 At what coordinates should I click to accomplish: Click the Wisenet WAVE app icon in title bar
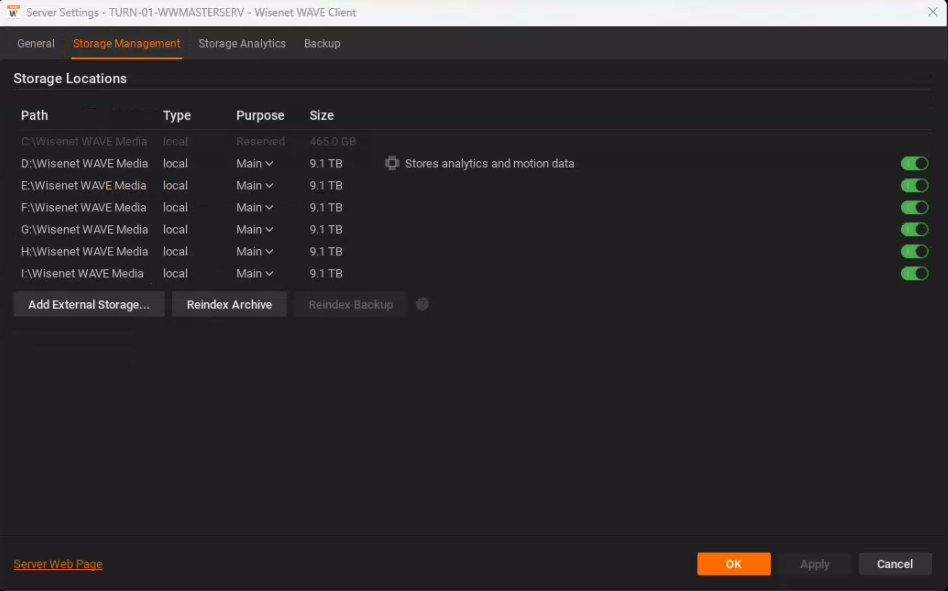pyautogui.click(x=13, y=12)
